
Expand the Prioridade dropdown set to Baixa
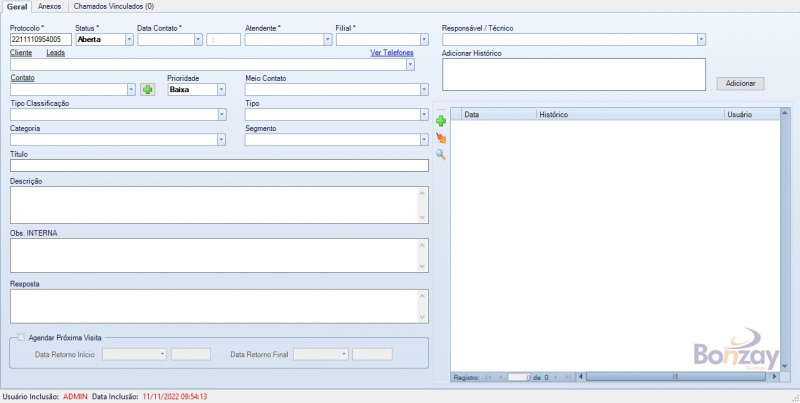[x=221, y=89]
